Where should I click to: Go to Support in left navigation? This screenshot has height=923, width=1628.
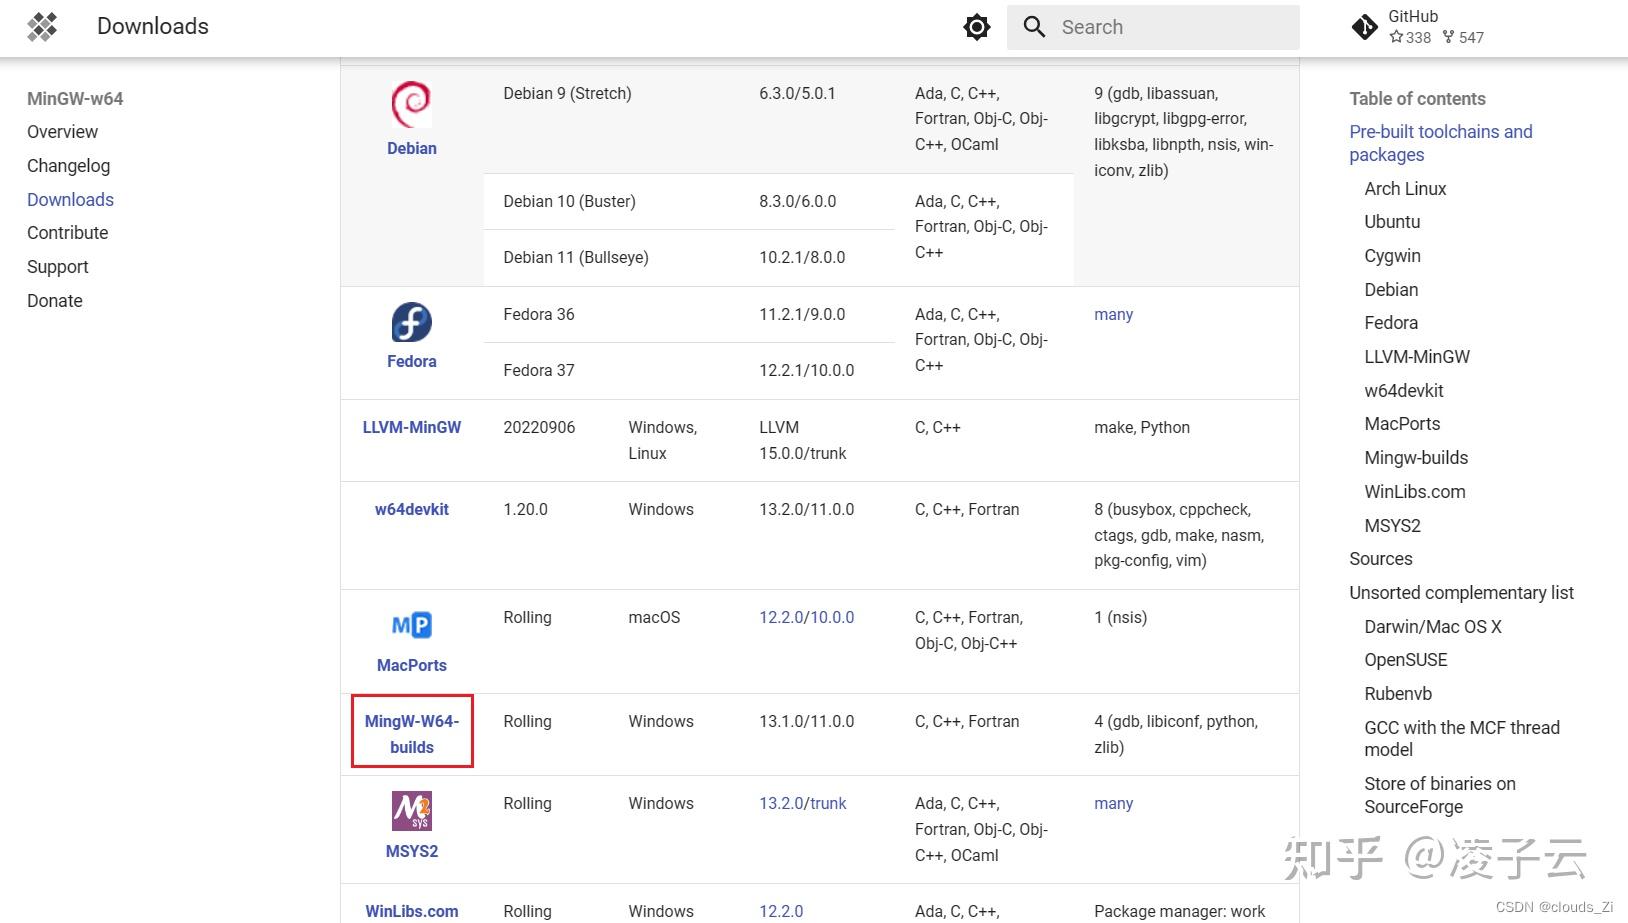coord(58,267)
